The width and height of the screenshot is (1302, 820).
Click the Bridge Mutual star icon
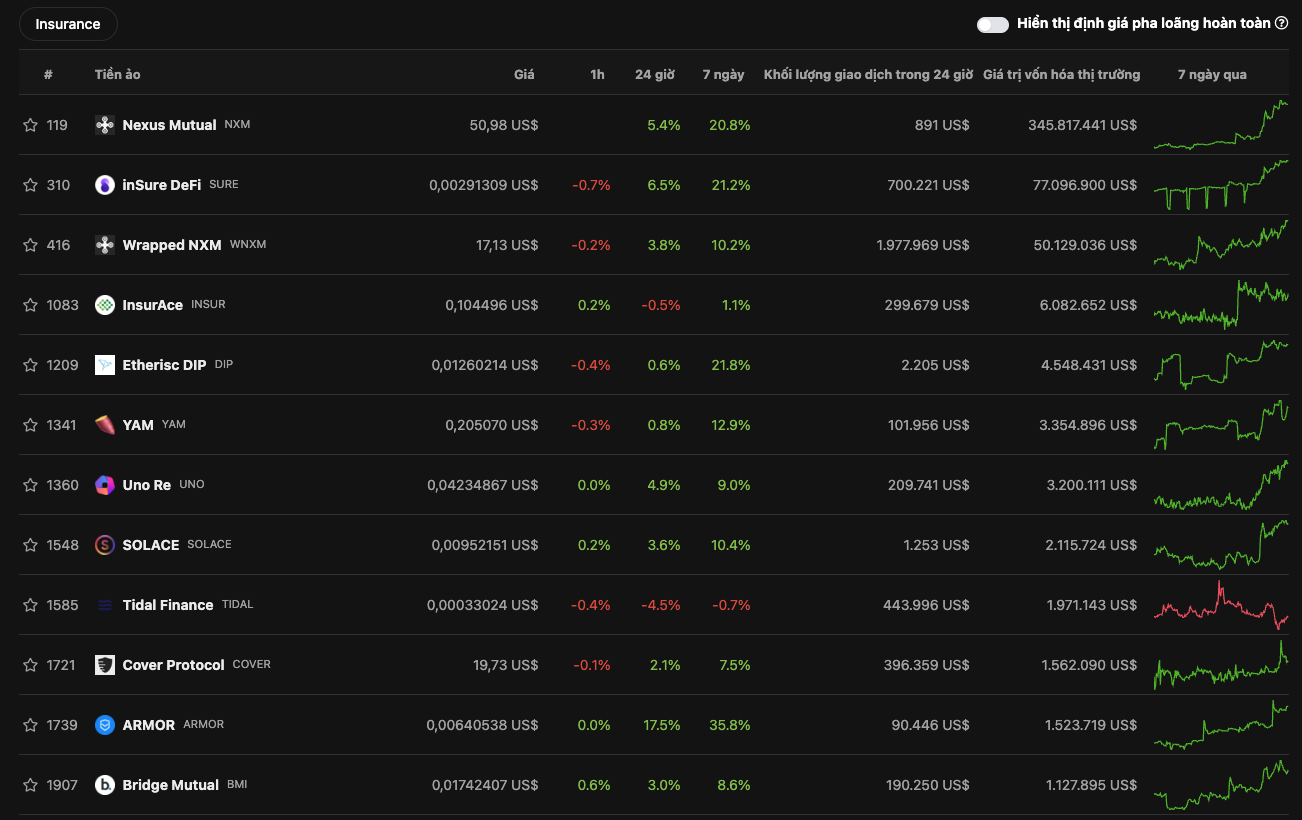pos(30,785)
